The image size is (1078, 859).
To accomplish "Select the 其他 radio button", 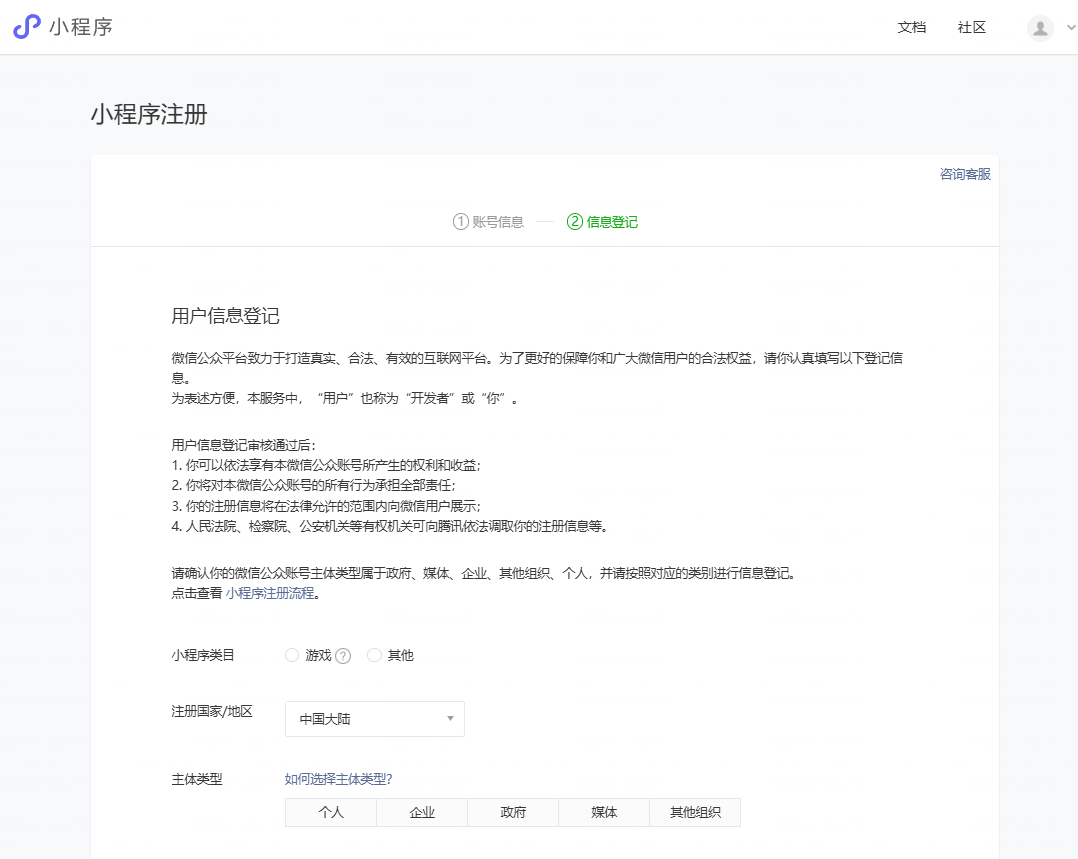I will (374, 655).
